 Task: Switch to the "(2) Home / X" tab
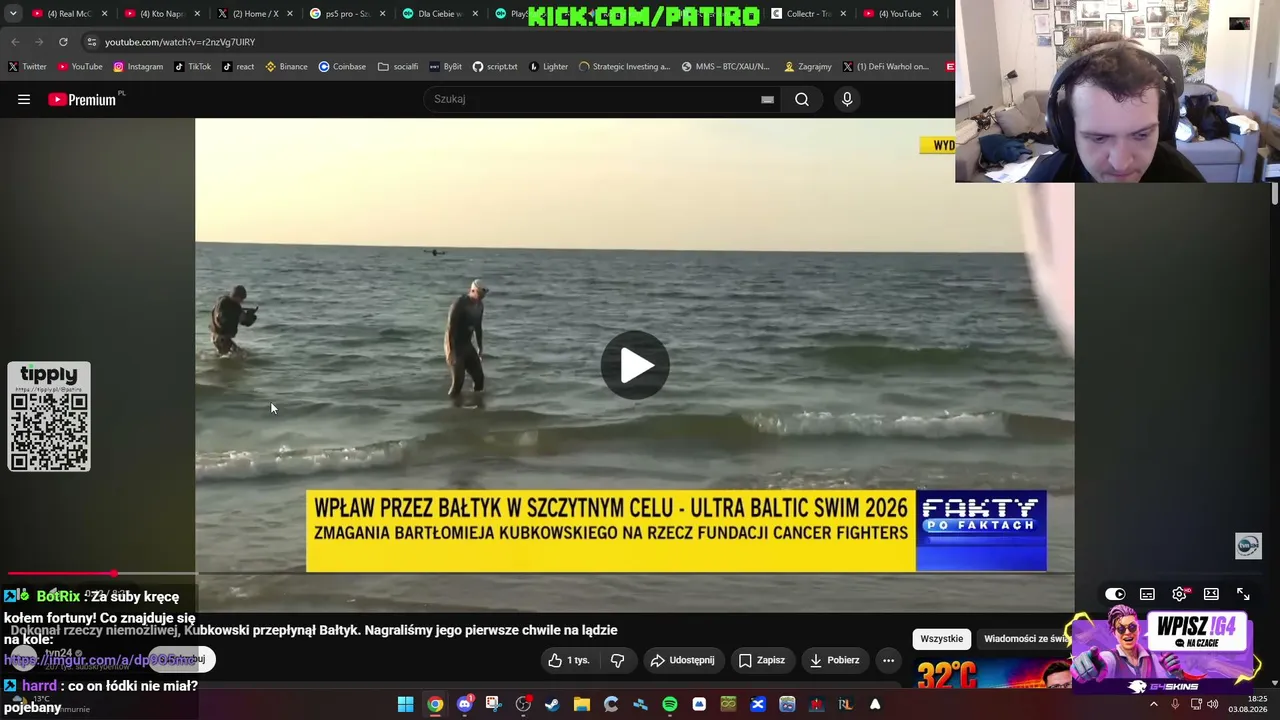[x=254, y=14]
